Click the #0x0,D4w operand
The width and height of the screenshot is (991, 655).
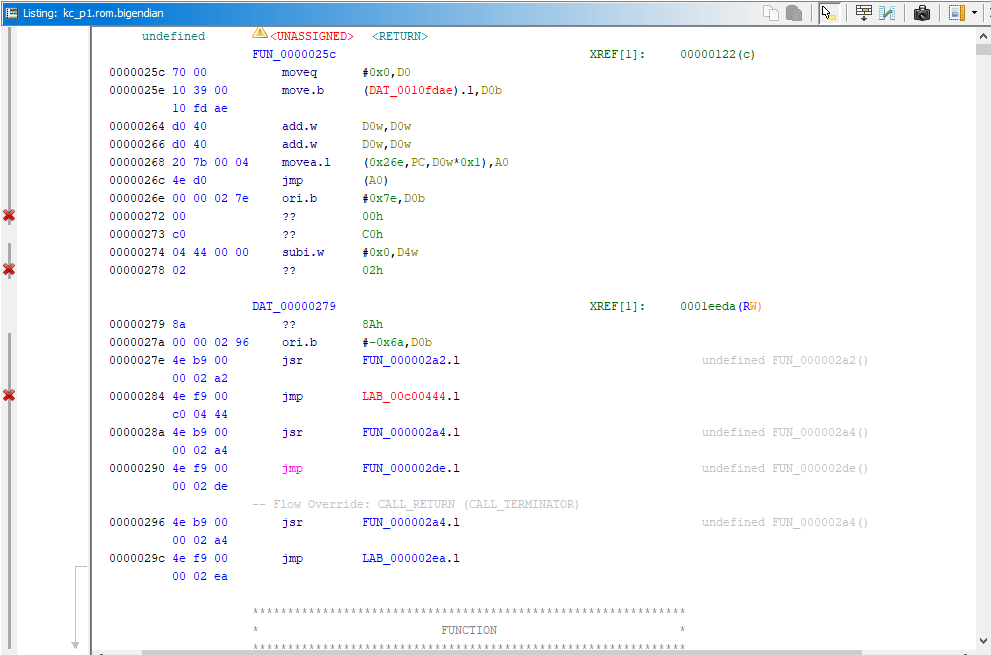tap(390, 252)
